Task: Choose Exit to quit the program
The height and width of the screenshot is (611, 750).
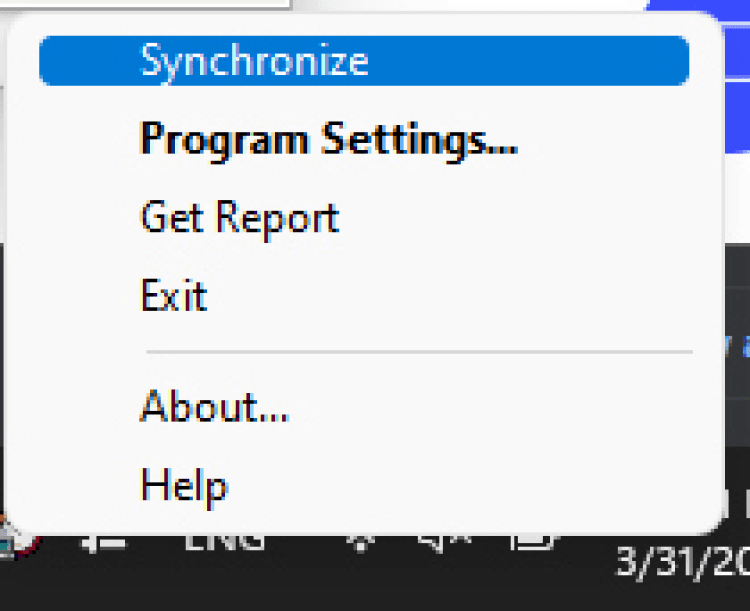Action: [x=174, y=296]
